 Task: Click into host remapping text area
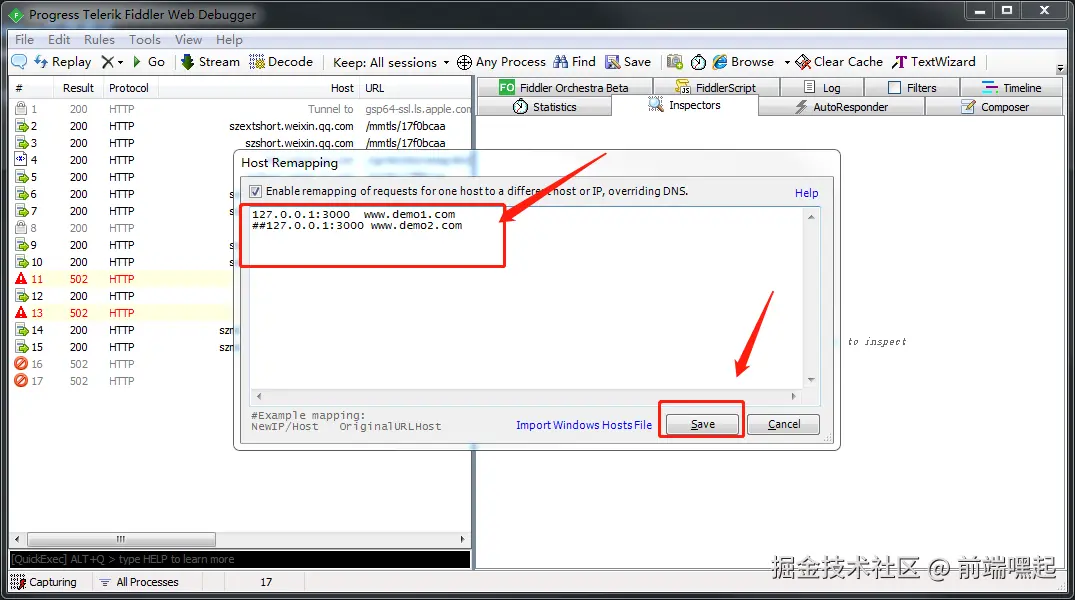[x=526, y=298]
